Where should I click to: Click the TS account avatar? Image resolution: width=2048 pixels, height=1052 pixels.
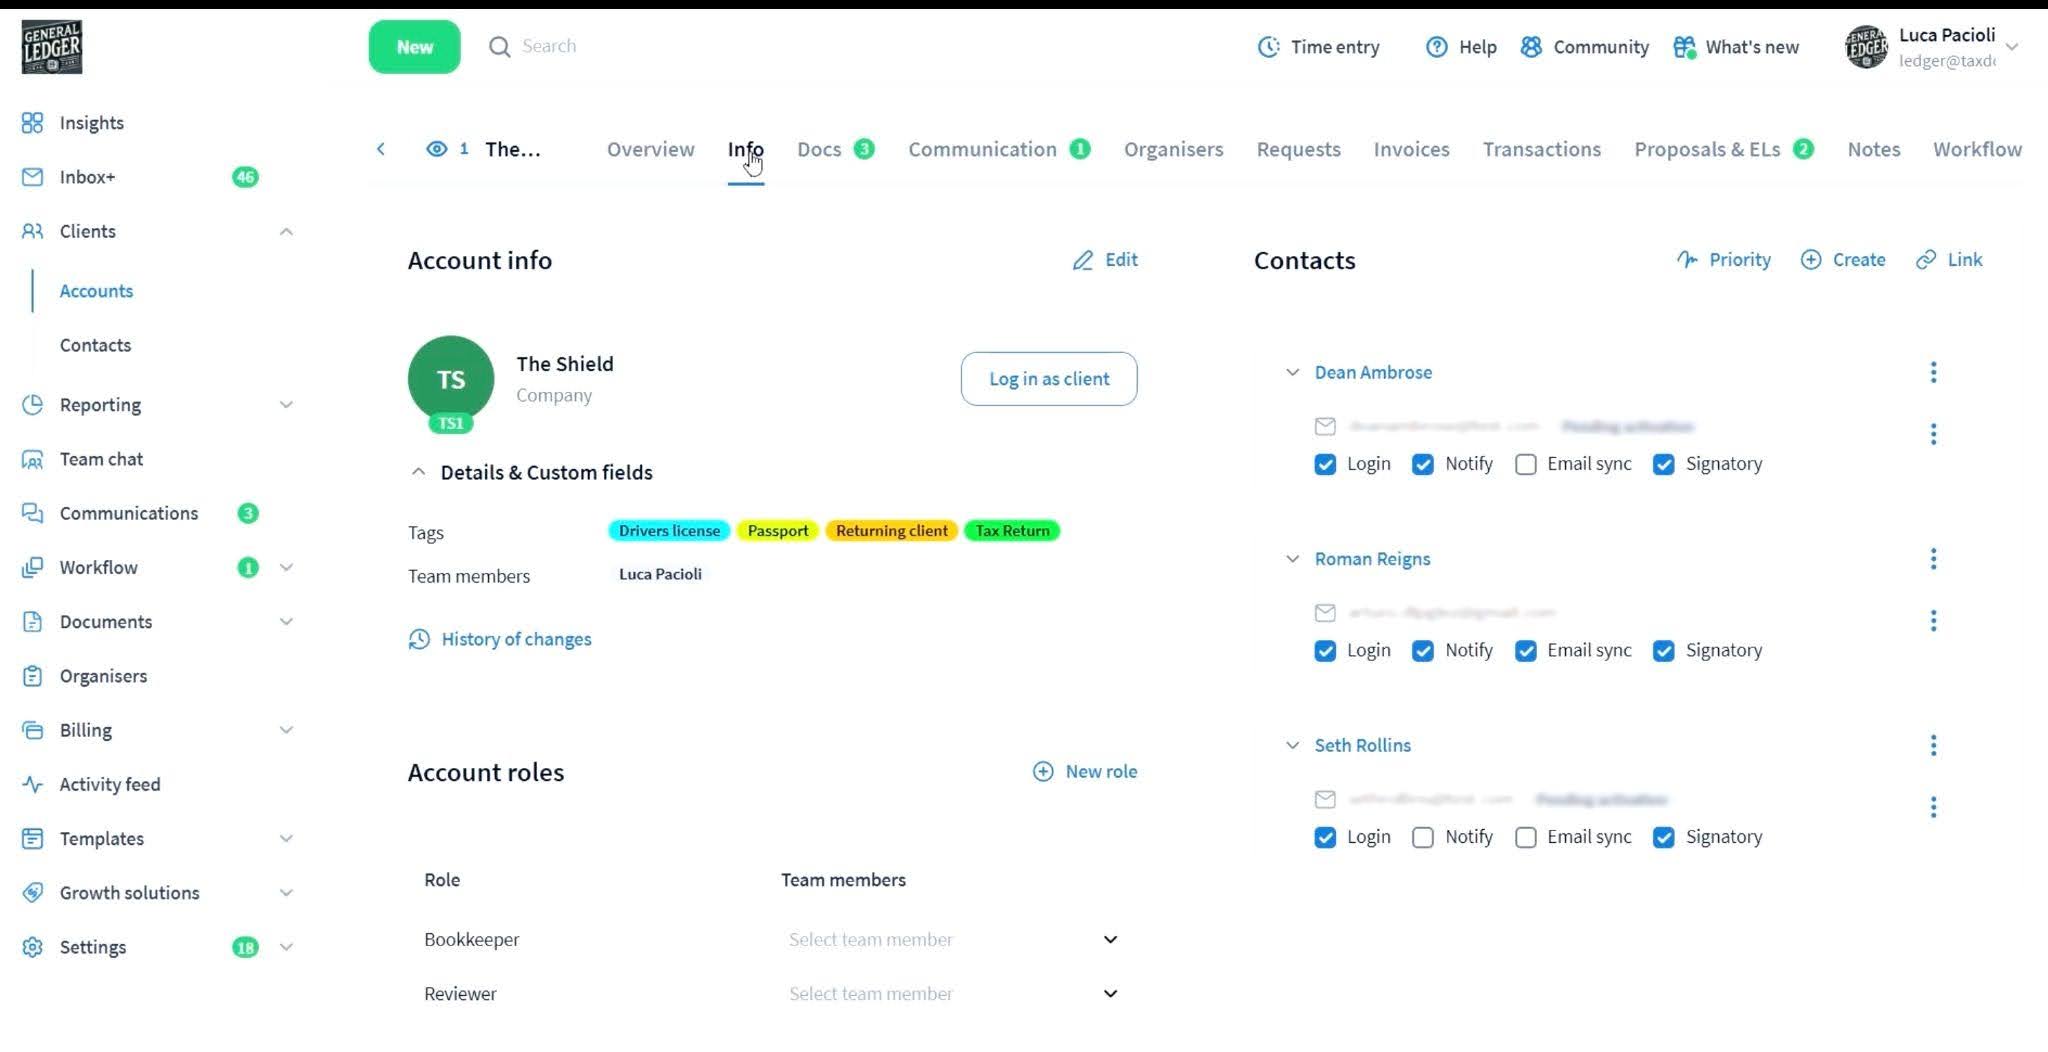(451, 379)
